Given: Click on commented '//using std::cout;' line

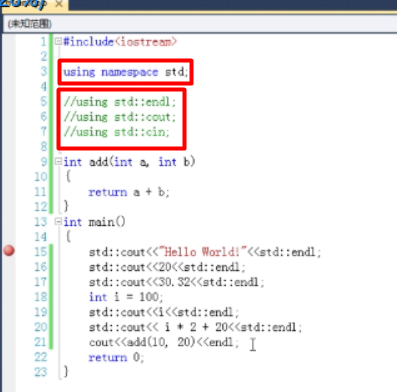Looking at the screenshot, I should 119,117.
